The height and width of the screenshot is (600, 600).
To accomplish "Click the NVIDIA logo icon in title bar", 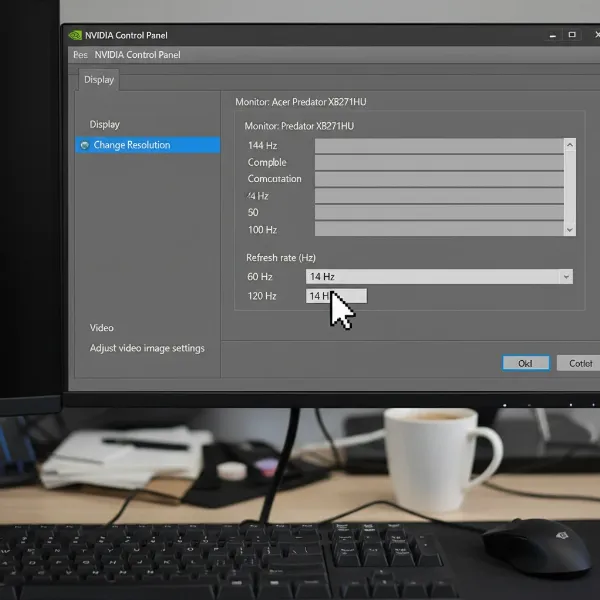I will [75, 35].
